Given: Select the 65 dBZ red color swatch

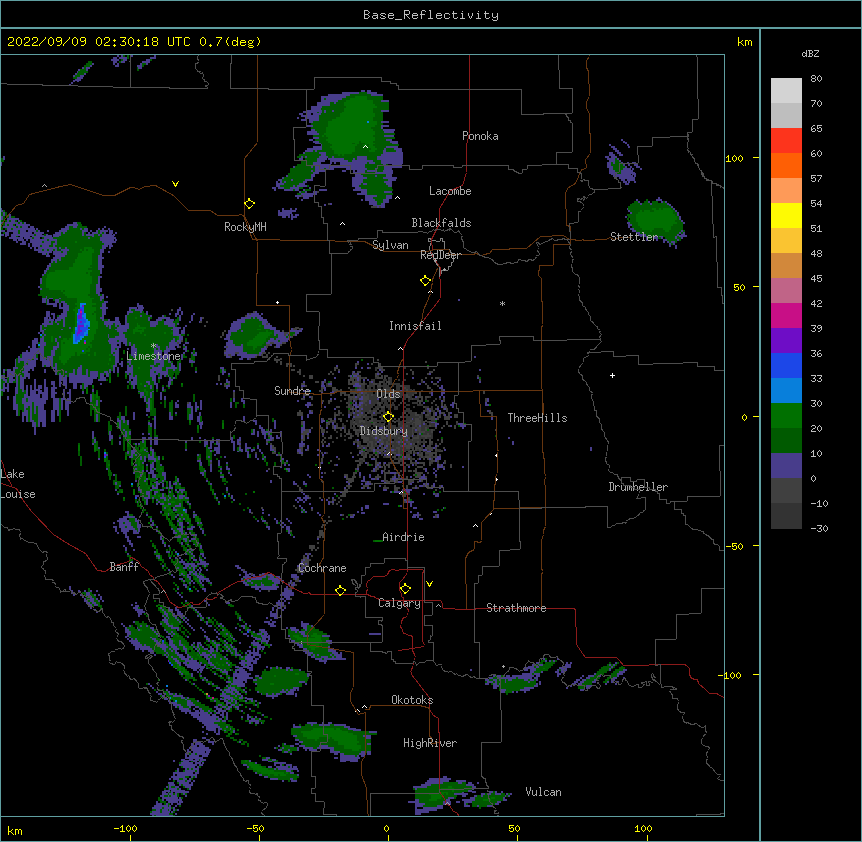Looking at the screenshot, I should point(786,140).
